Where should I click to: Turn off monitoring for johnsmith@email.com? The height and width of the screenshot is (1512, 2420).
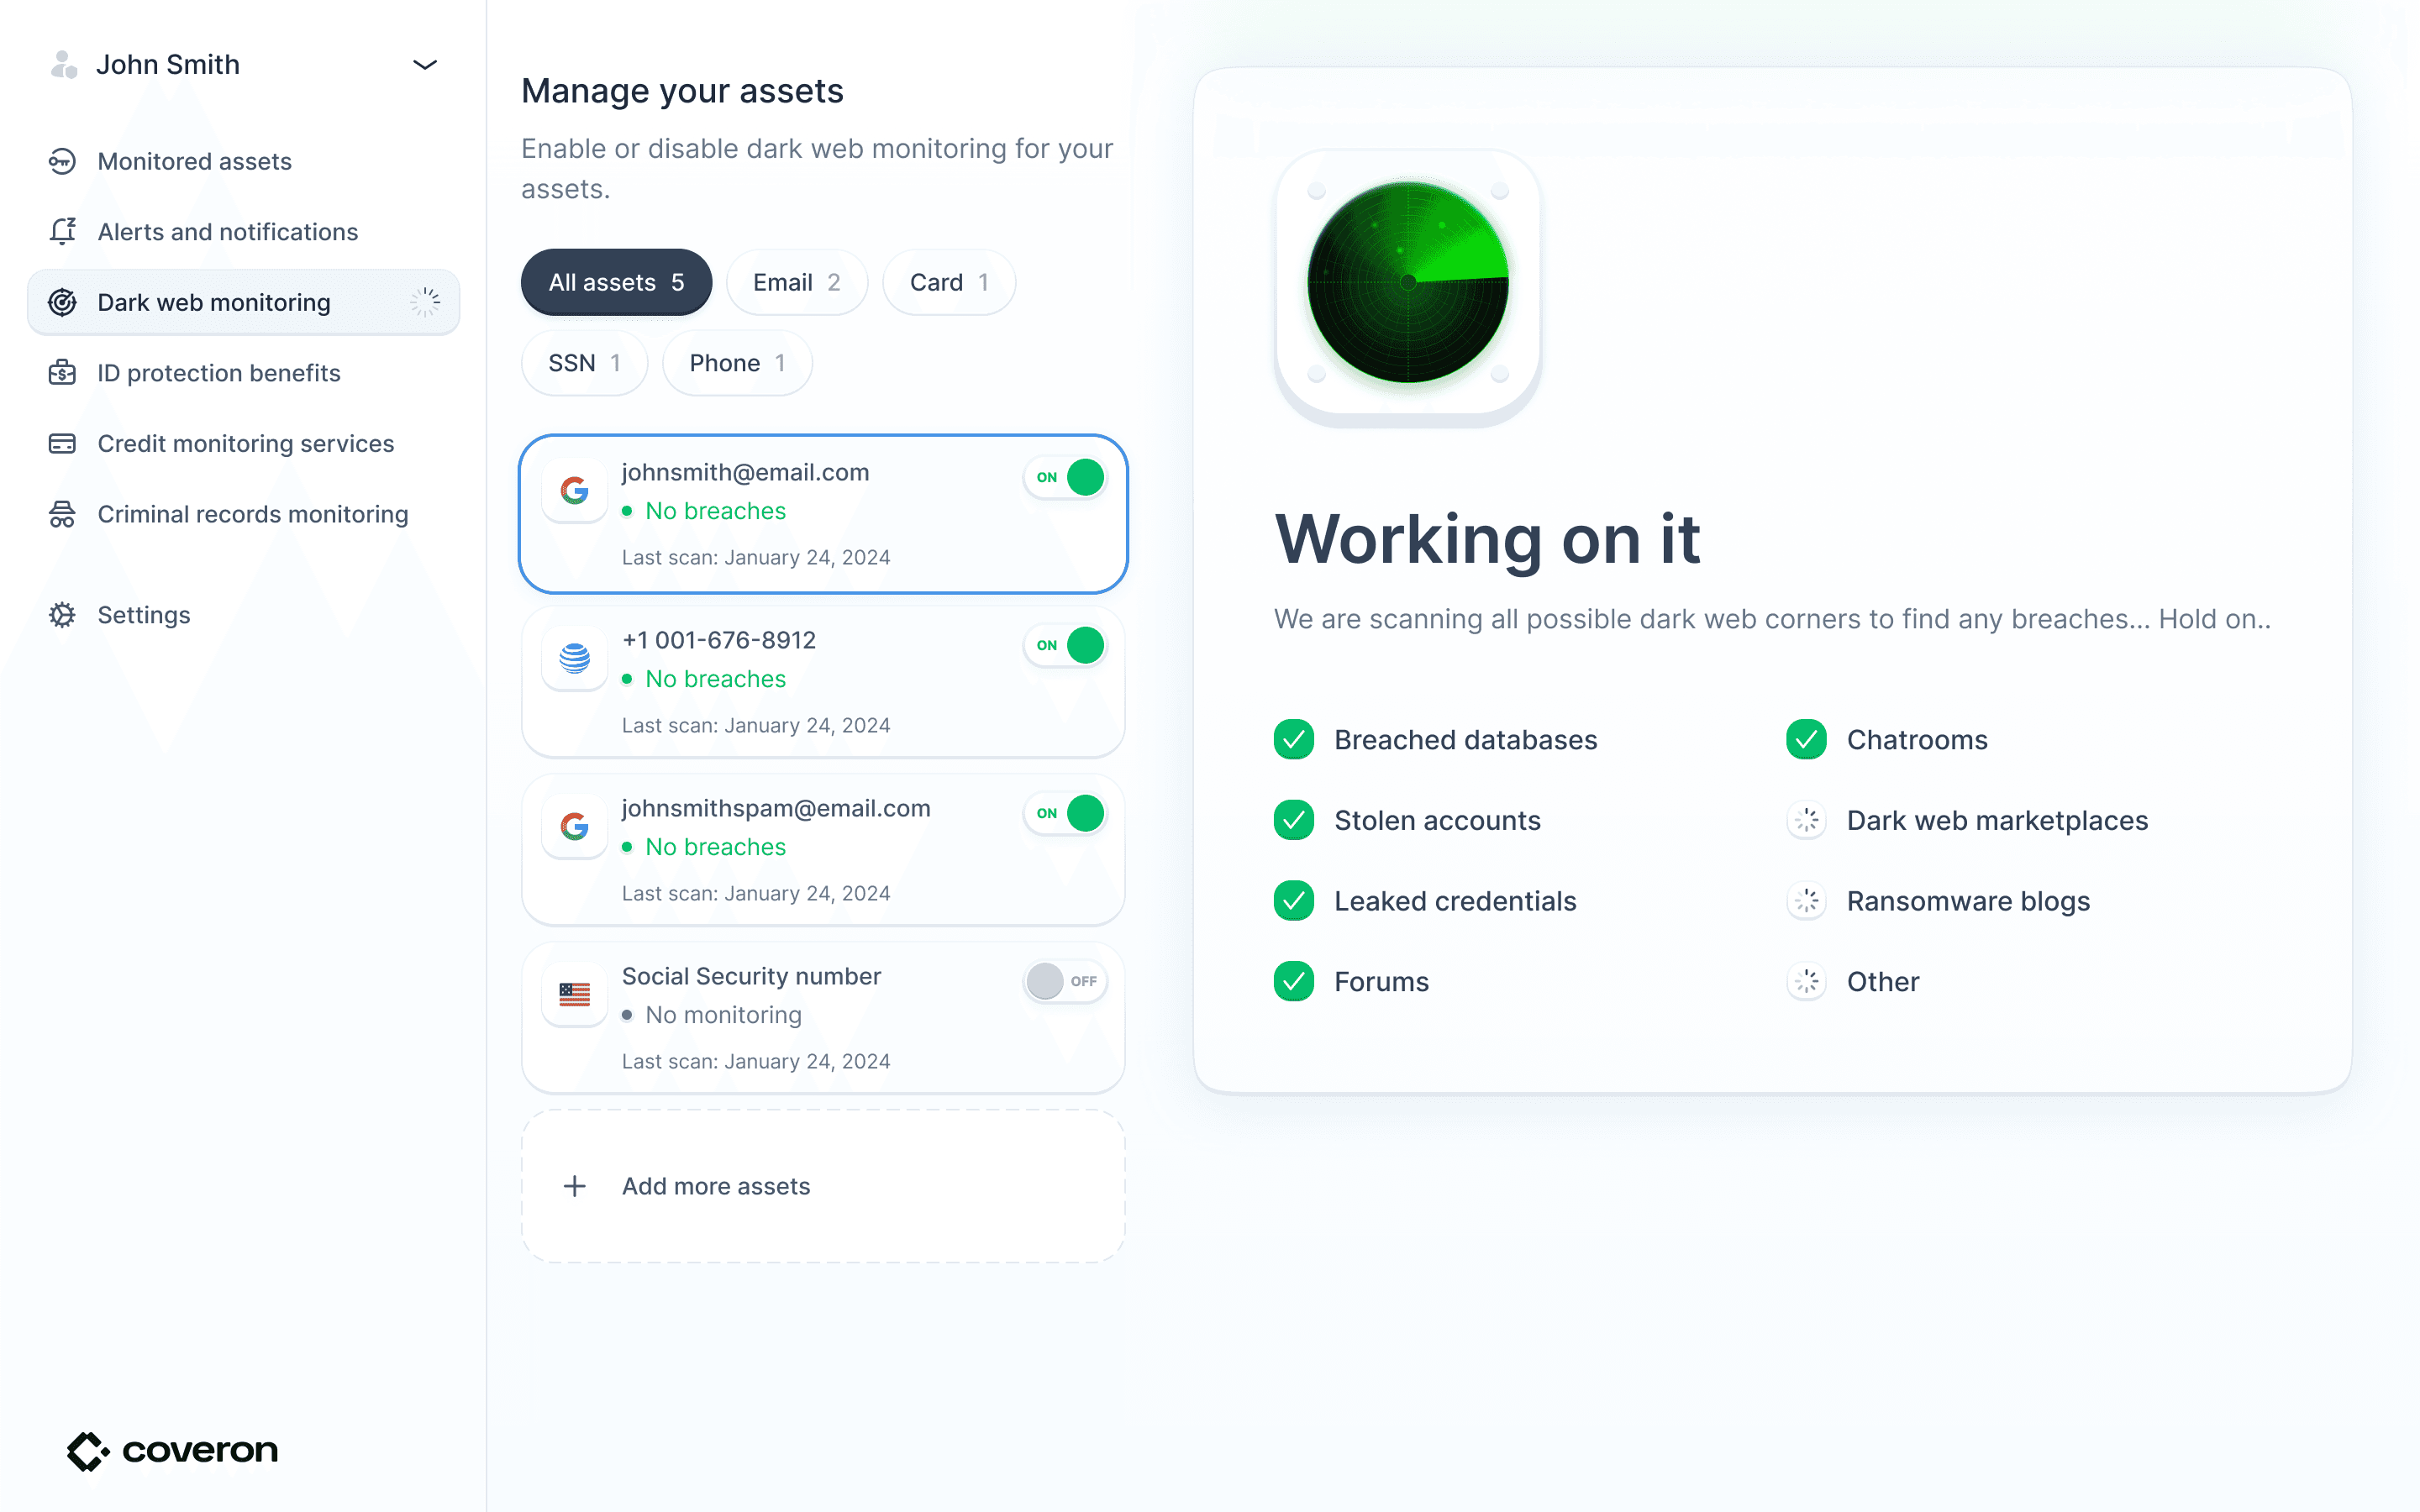tap(1065, 477)
